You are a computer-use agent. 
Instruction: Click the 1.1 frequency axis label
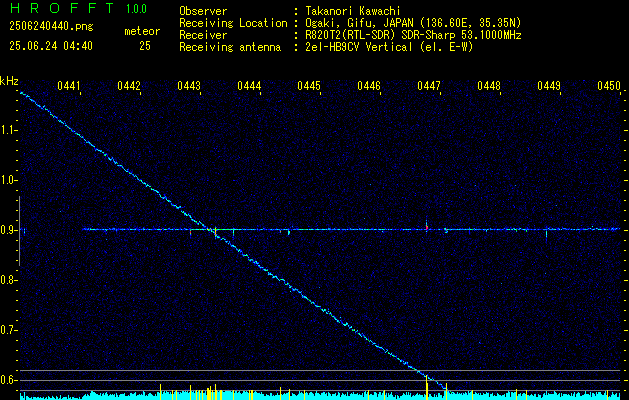[9, 130]
